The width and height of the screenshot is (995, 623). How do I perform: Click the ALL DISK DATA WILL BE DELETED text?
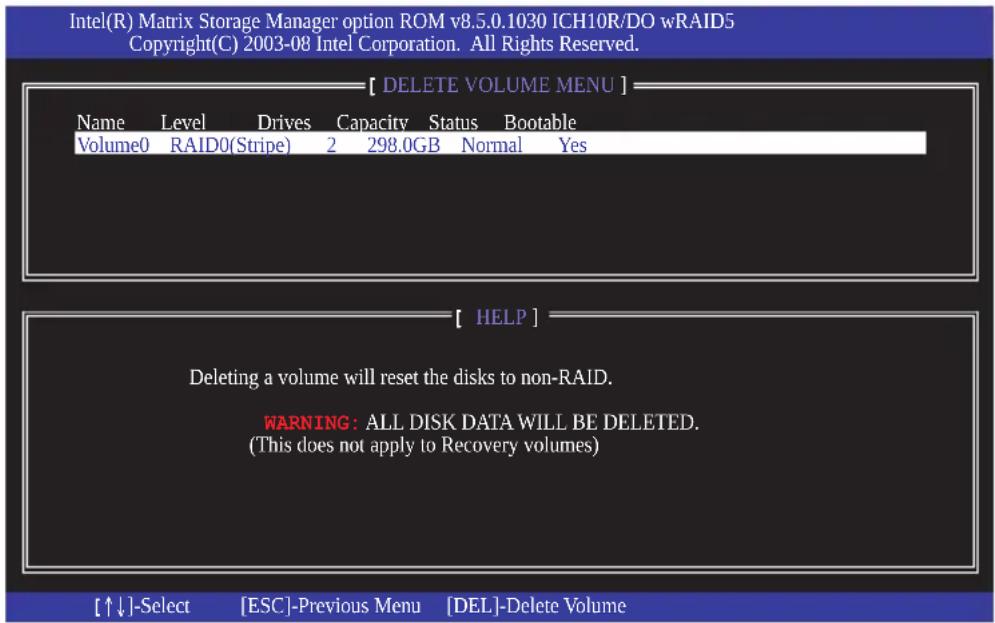[532, 423]
